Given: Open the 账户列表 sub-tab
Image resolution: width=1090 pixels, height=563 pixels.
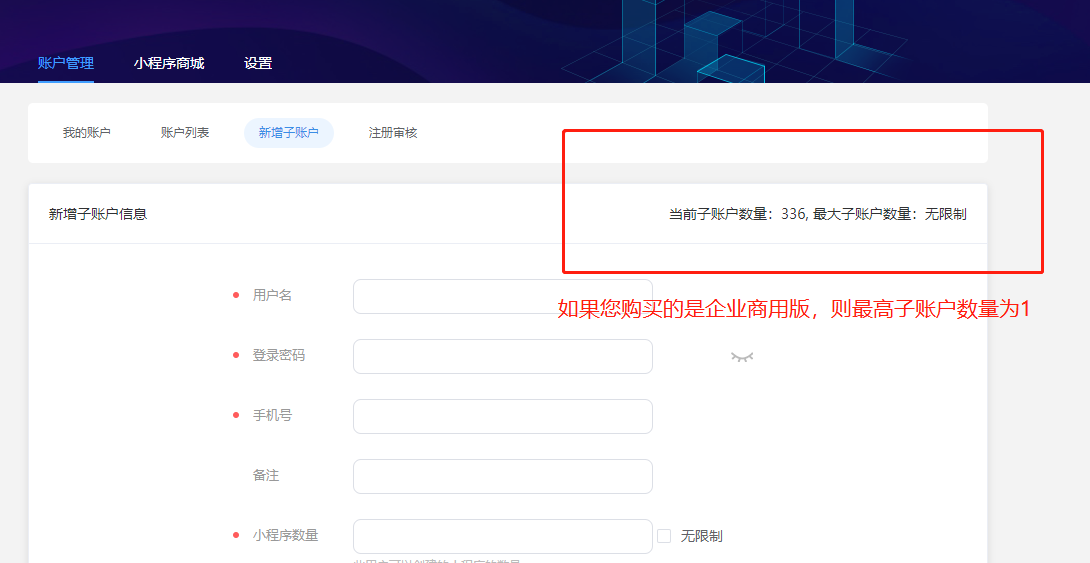Looking at the screenshot, I should [x=185, y=133].
